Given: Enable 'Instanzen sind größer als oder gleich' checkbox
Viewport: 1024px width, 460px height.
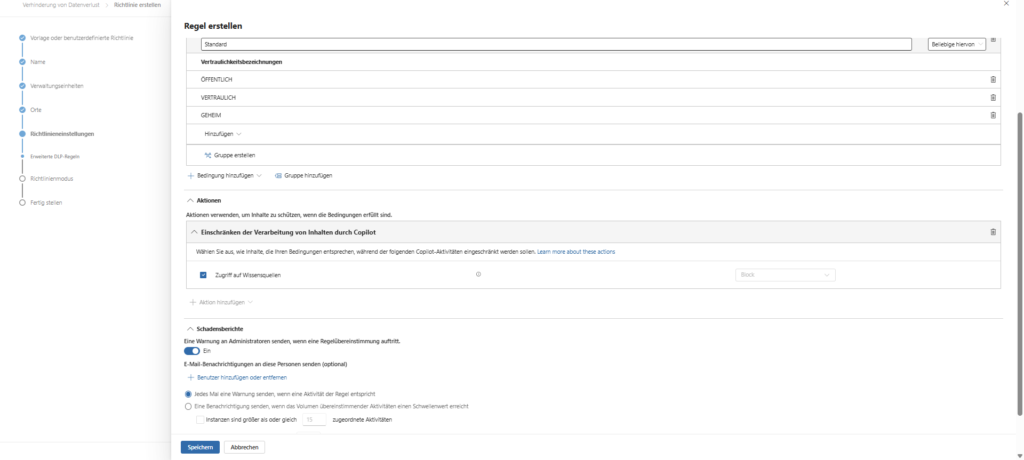Looking at the screenshot, I should pyautogui.click(x=200, y=420).
